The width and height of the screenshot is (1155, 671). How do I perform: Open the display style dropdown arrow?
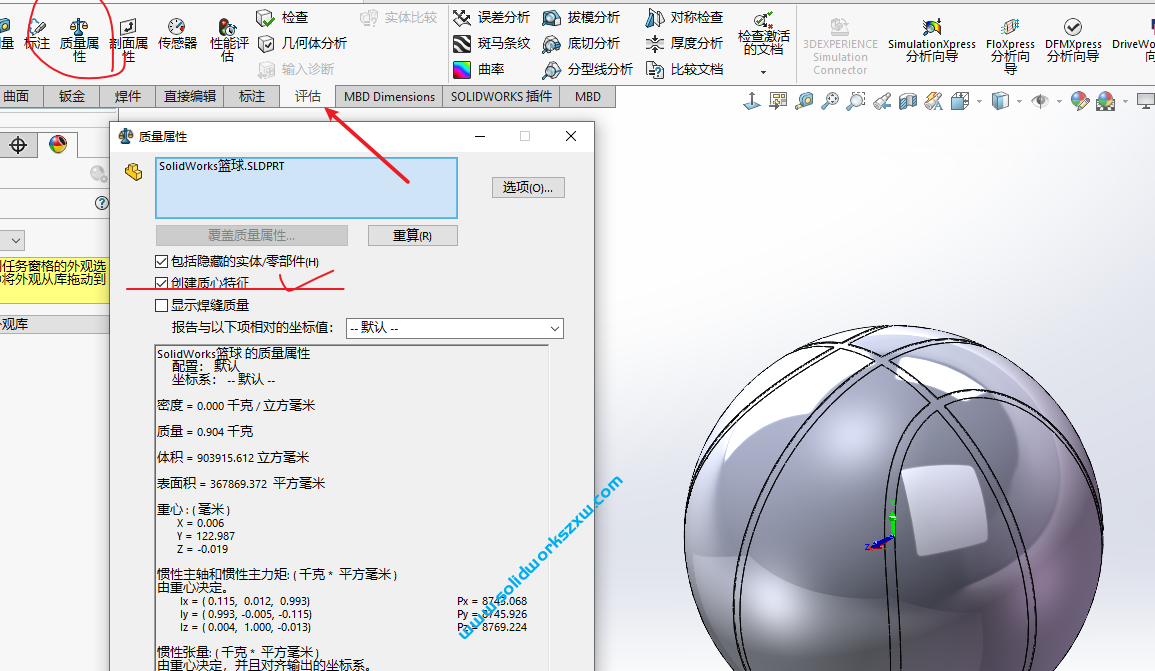pyautogui.click(x=1019, y=101)
